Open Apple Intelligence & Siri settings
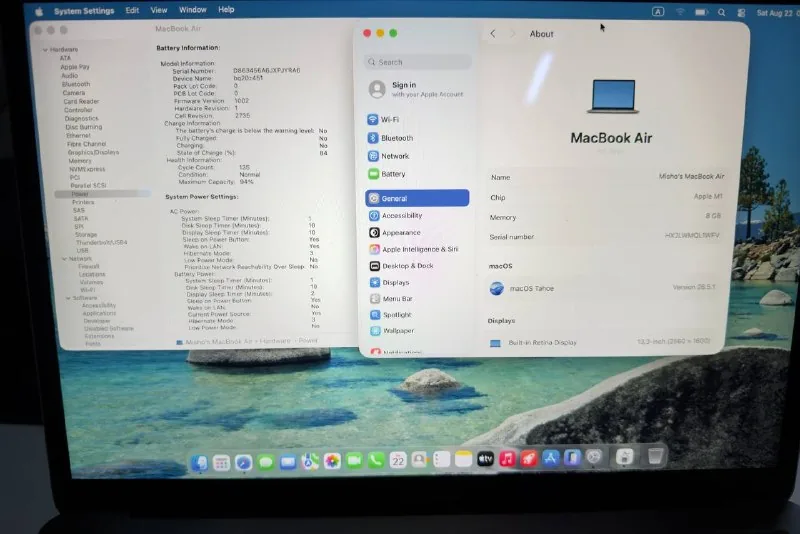The height and width of the screenshot is (534, 800). [413, 249]
